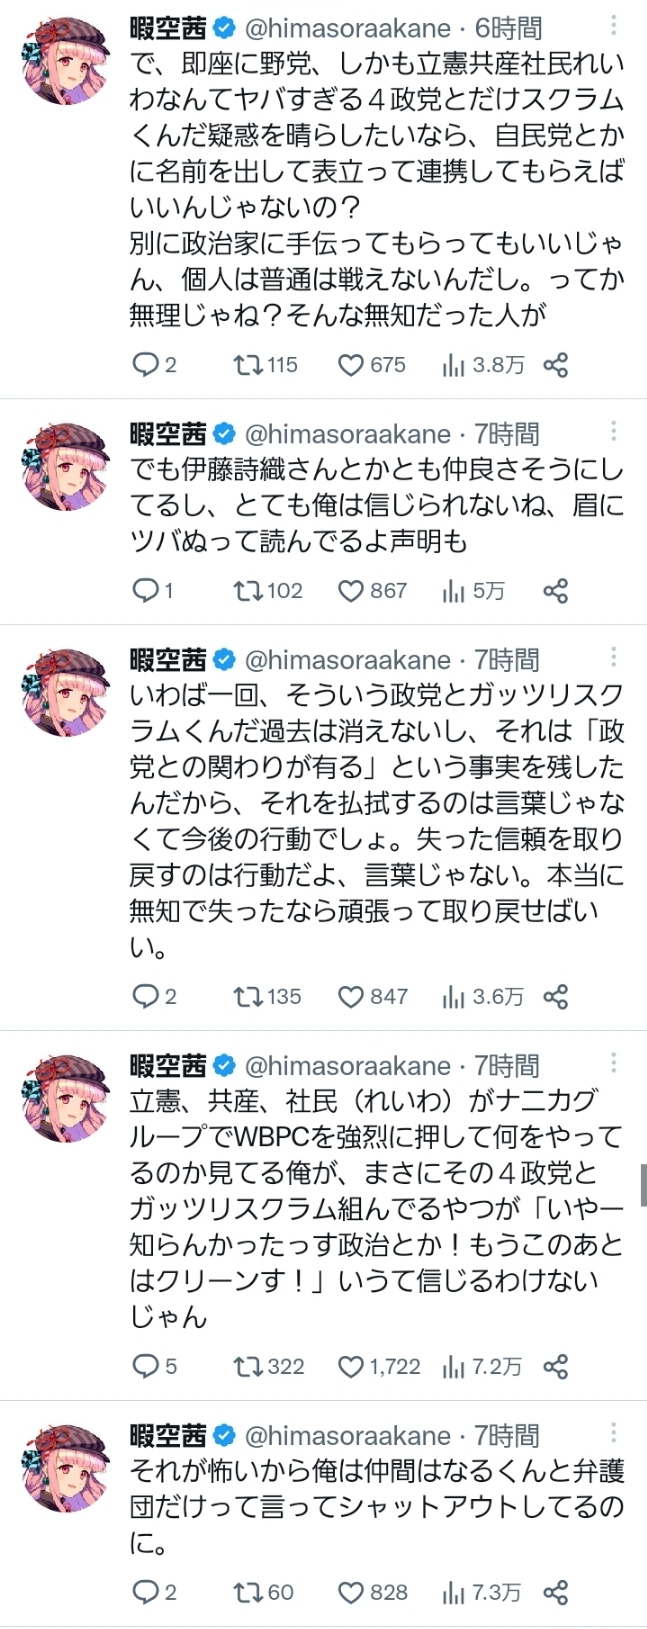
Task: Retweet the post with 322 retweets
Action: (x=246, y=1366)
